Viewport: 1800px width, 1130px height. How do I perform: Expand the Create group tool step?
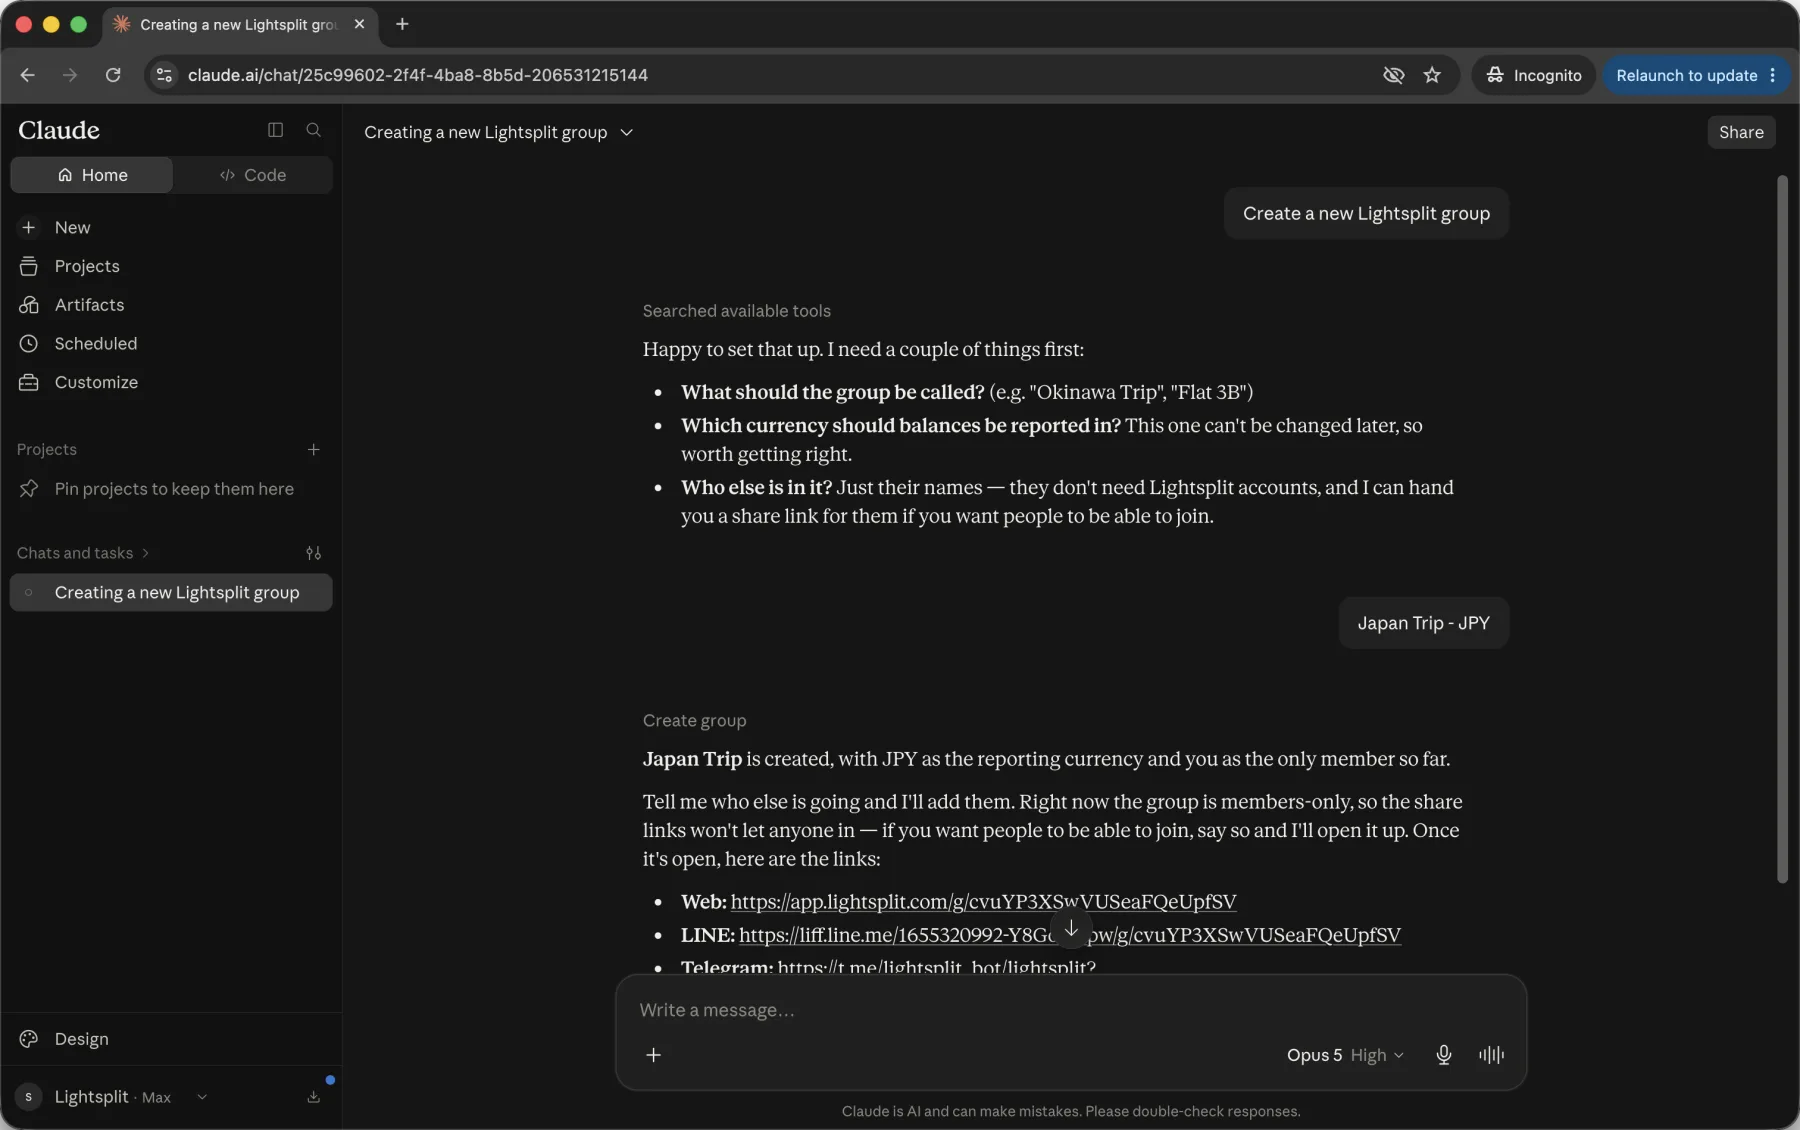pyautogui.click(x=694, y=721)
